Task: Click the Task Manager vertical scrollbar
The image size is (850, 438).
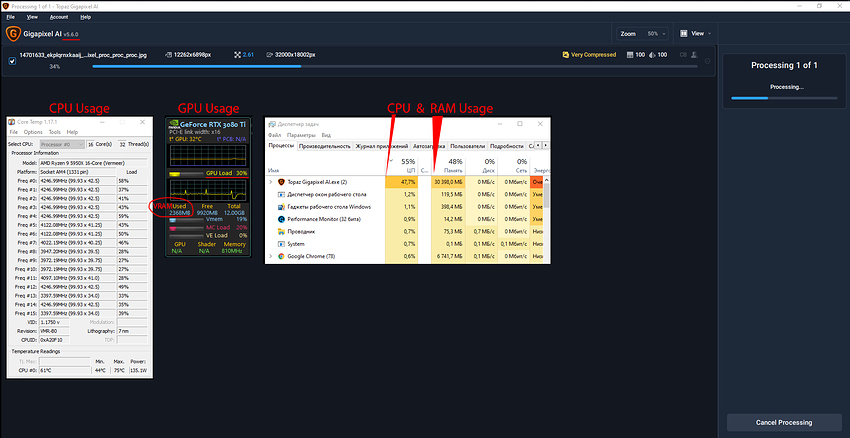Action: [547, 220]
